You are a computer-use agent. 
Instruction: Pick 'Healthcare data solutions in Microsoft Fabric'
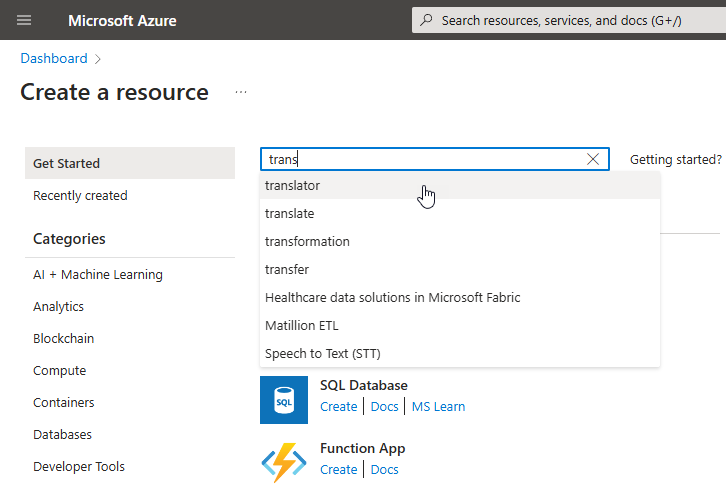tap(392, 297)
